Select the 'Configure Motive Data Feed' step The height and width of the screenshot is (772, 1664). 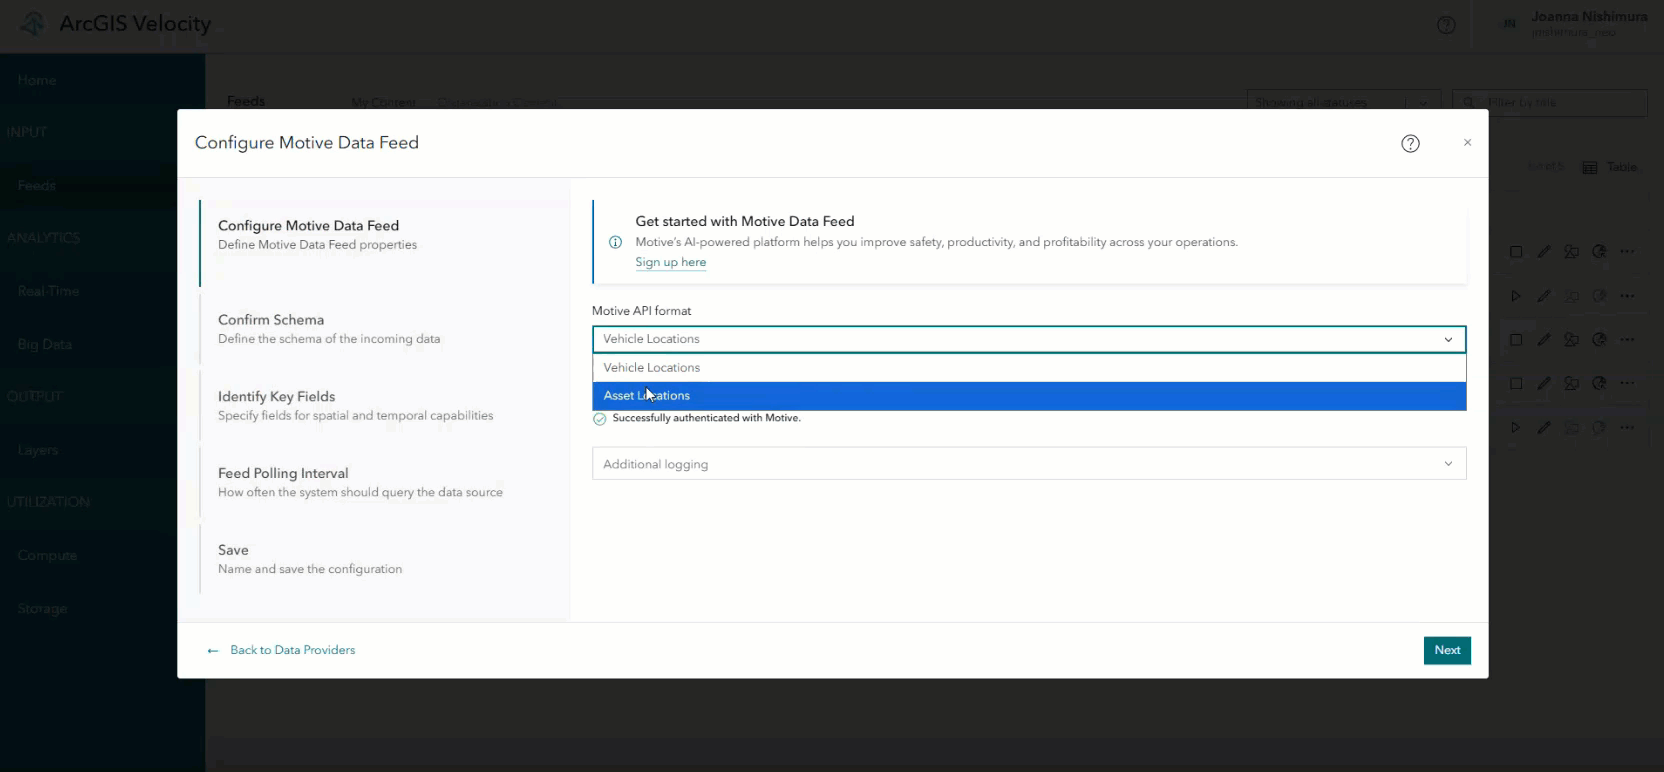(385, 244)
